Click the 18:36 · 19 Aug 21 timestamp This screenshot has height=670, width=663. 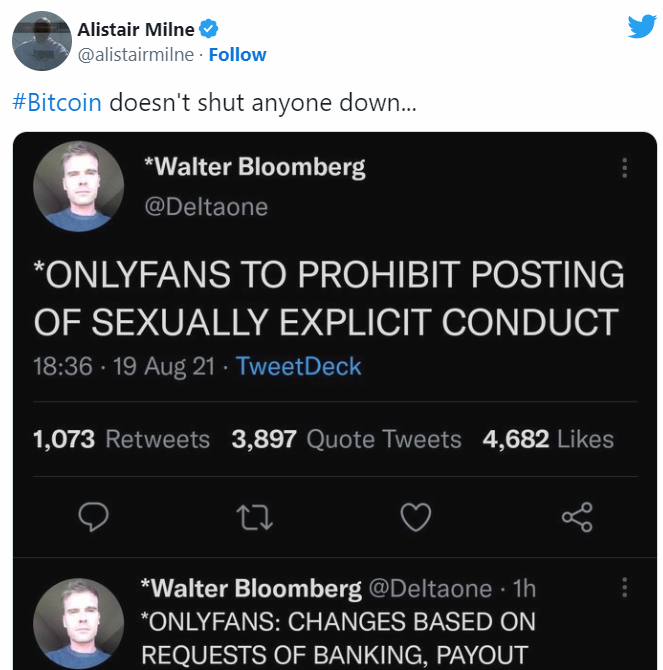[x=124, y=367]
